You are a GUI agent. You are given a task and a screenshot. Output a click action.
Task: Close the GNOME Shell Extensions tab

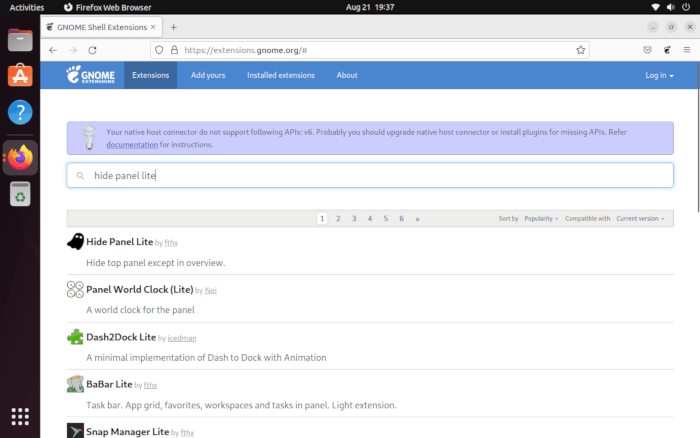click(x=153, y=27)
